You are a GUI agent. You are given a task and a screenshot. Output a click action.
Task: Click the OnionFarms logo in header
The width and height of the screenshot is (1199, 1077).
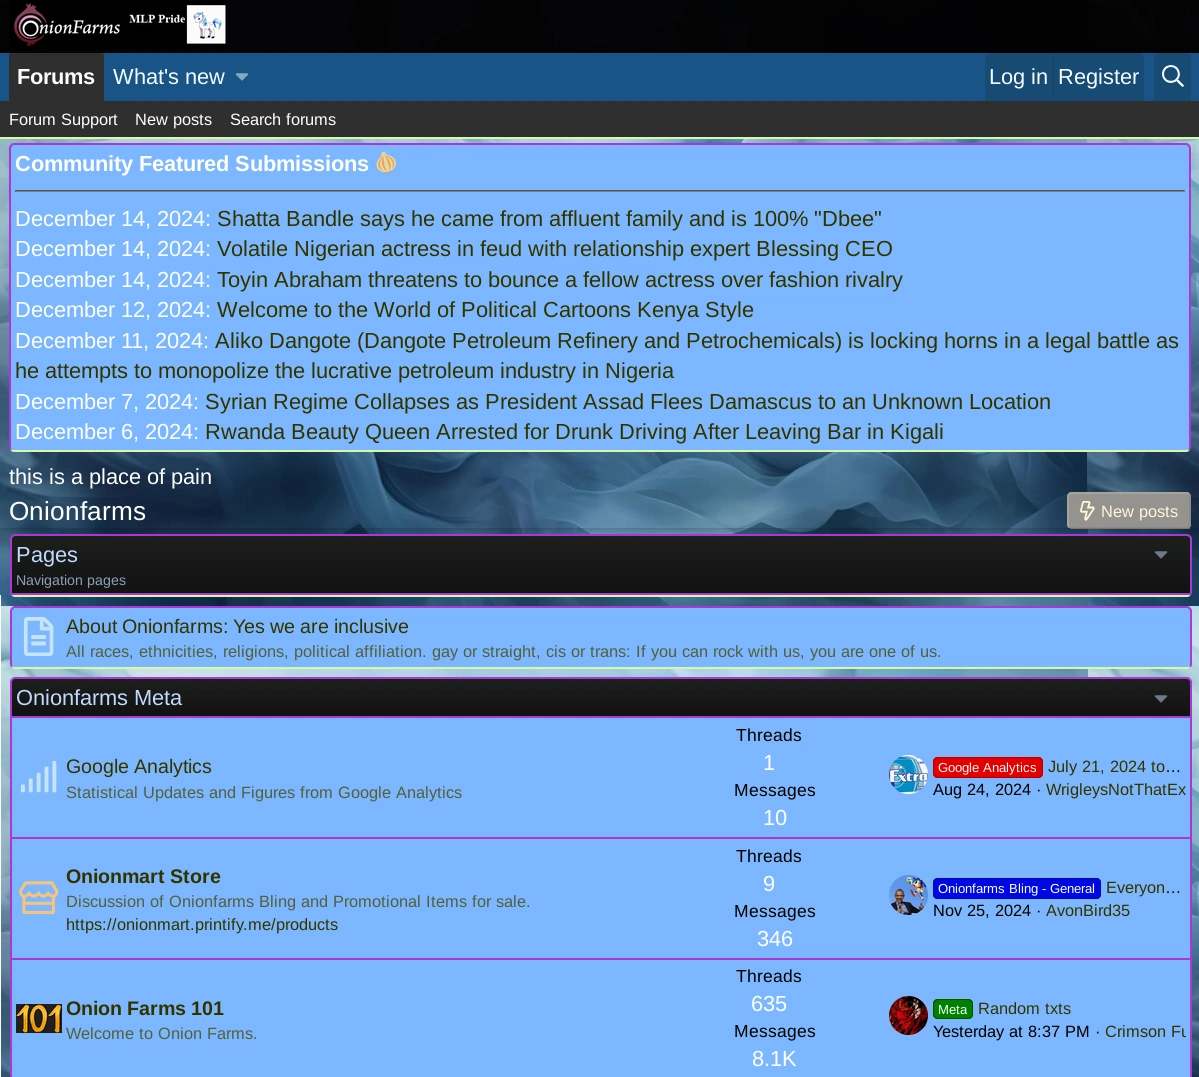pos(67,25)
